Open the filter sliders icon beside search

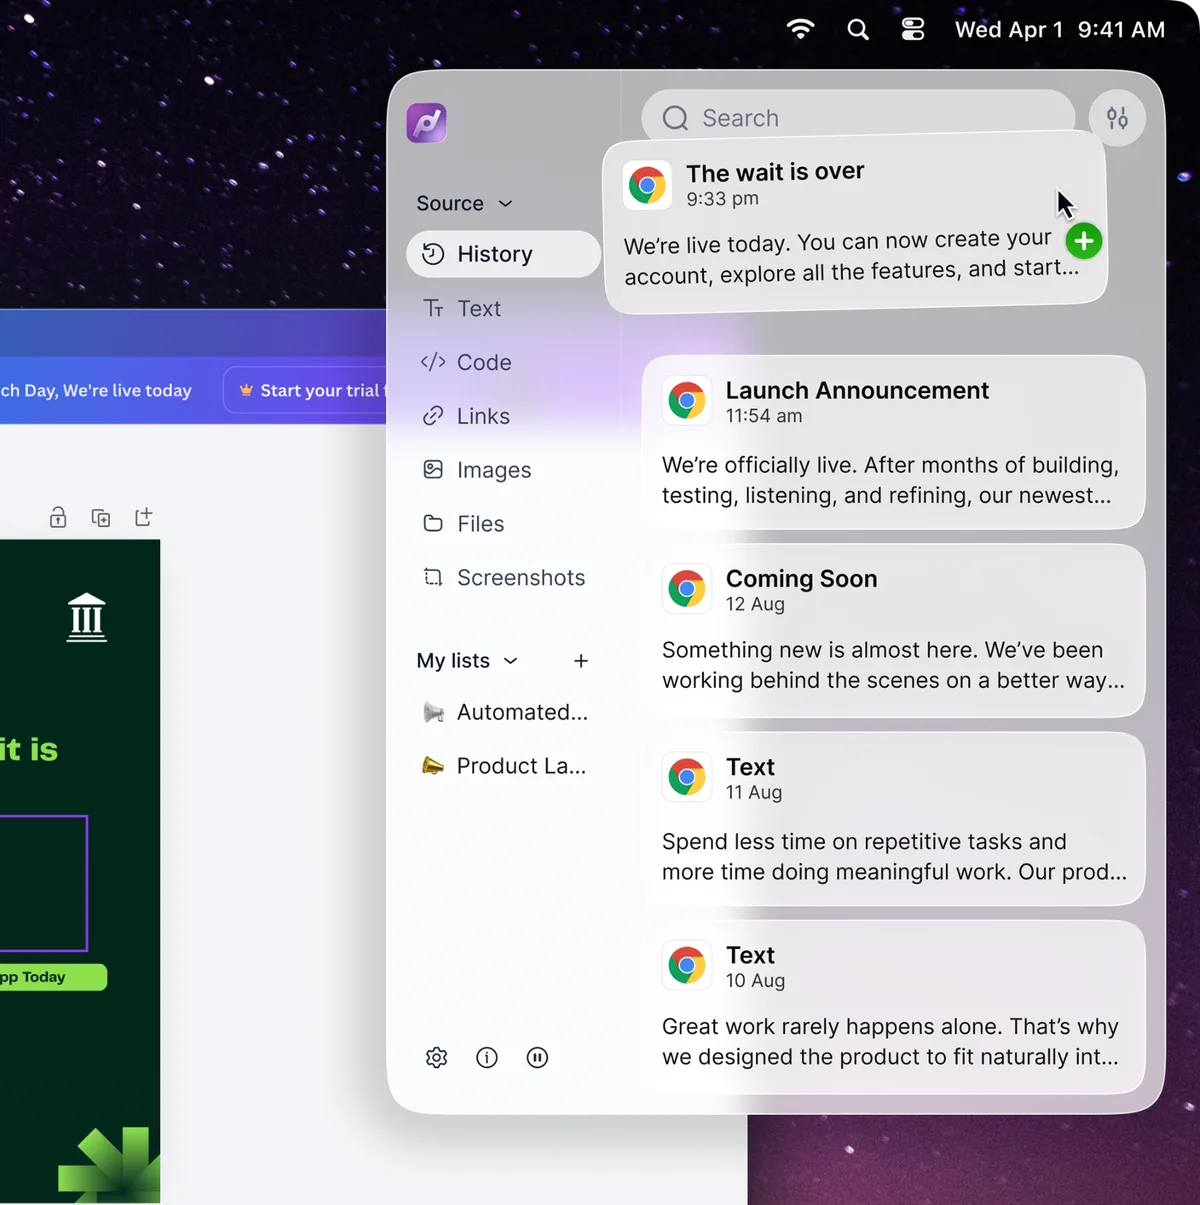pos(1117,119)
